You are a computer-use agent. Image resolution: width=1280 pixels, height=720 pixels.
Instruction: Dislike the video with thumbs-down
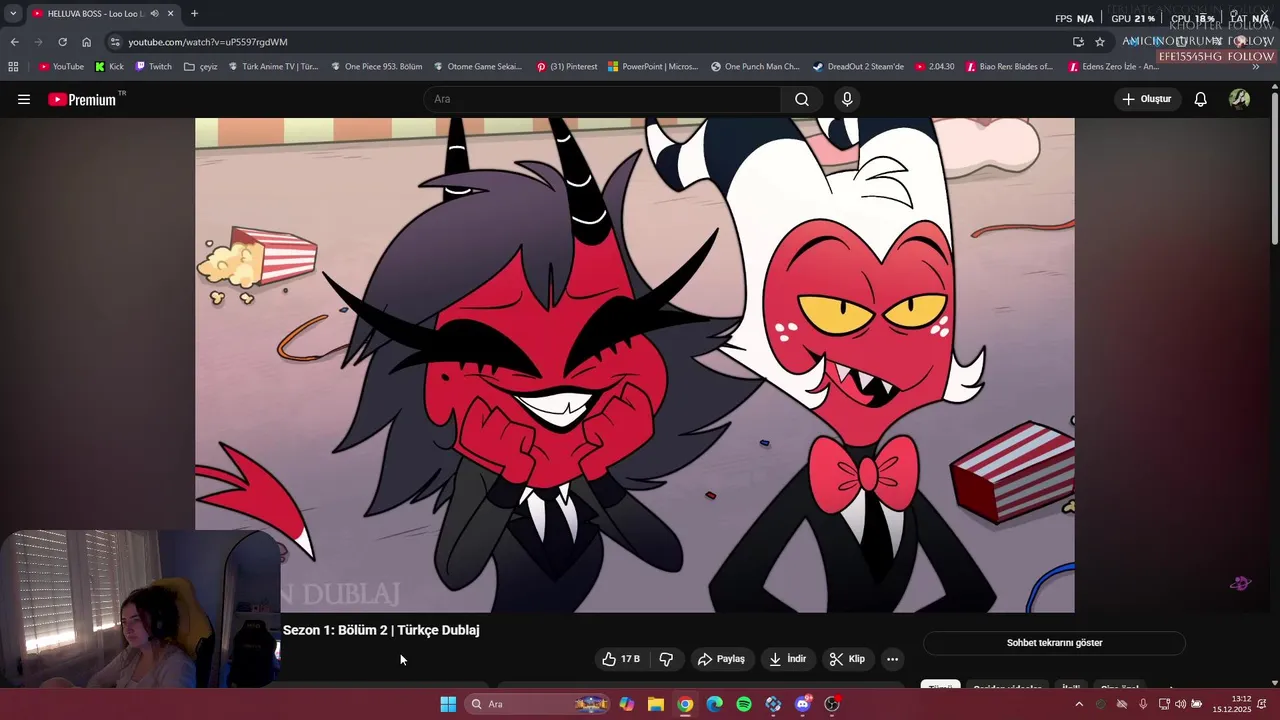tap(666, 659)
